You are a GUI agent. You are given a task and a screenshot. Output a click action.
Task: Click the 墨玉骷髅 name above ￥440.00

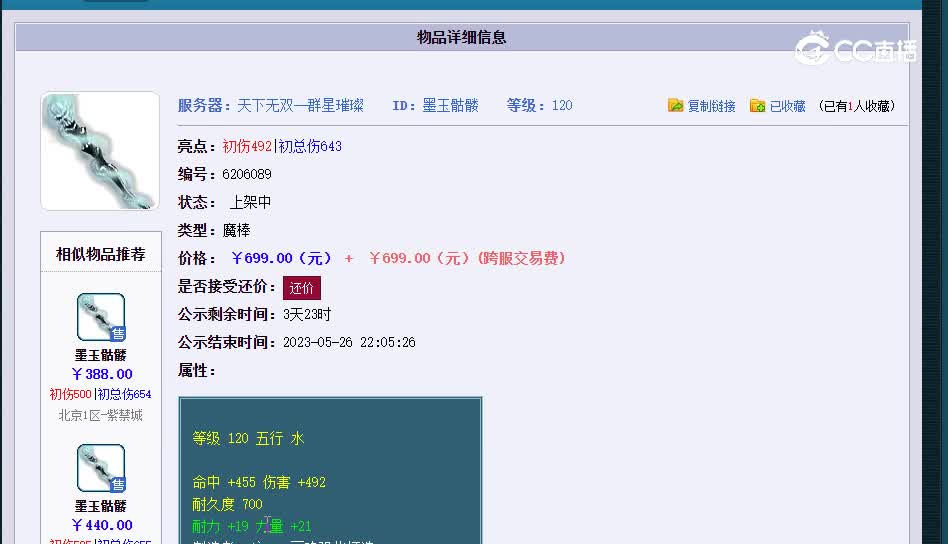click(x=101, y=506)
